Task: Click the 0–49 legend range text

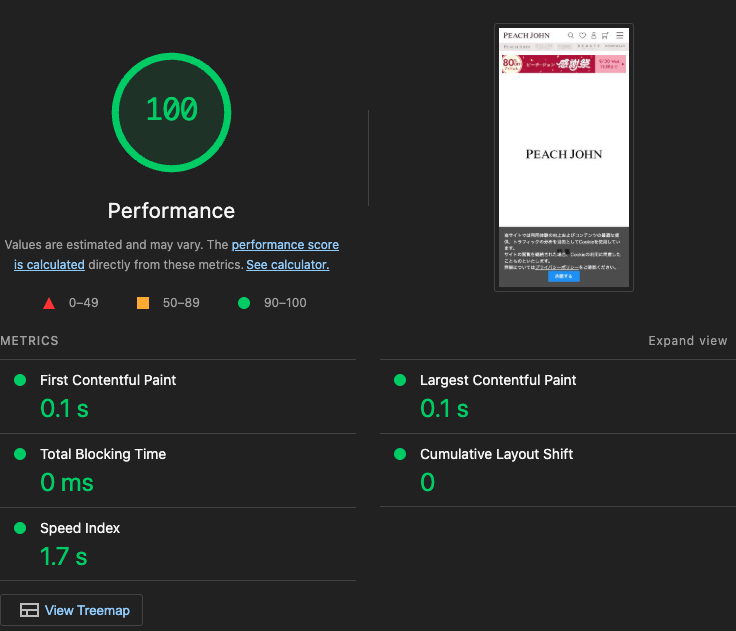Action: pyautogui.click(x=84, y=303)
